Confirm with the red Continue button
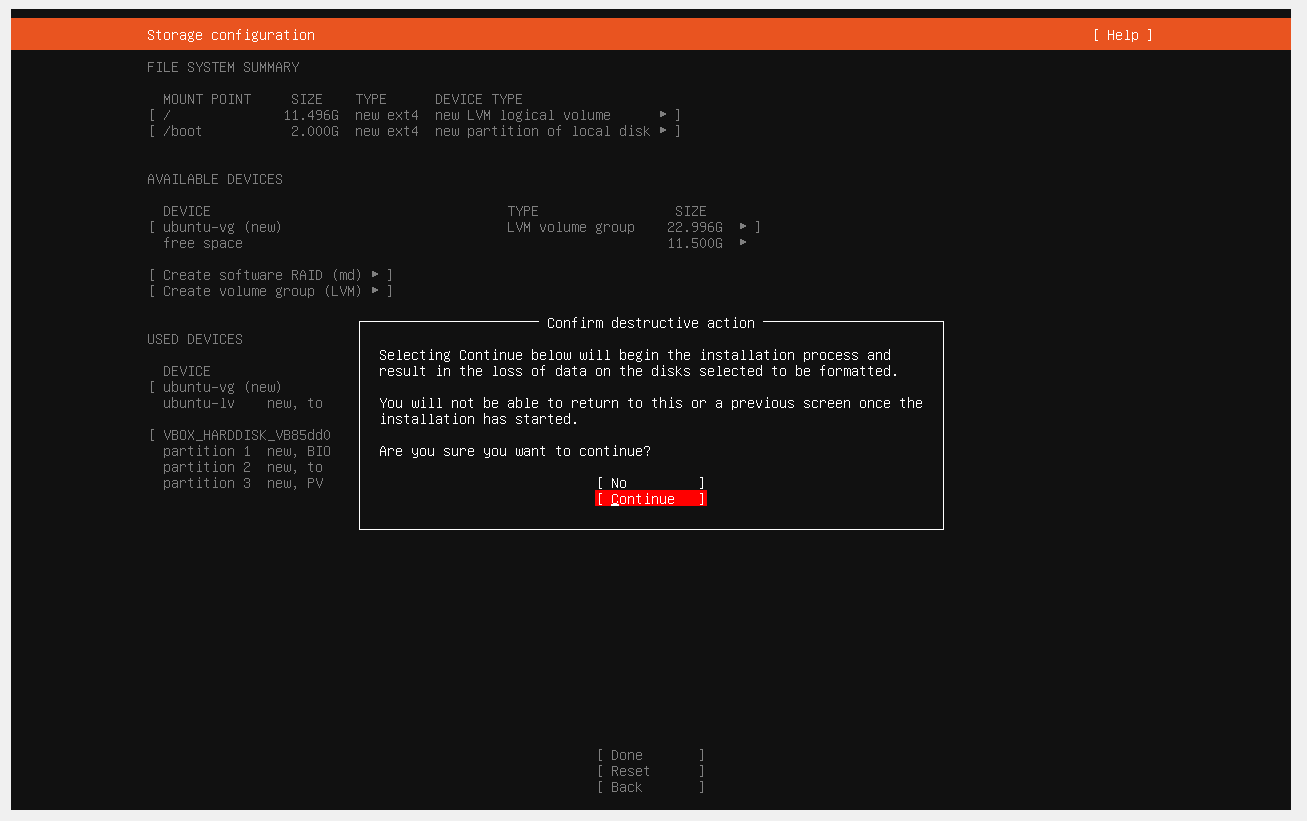The width and height of the screenshot is (1307, 821). [x=651, y=499]
